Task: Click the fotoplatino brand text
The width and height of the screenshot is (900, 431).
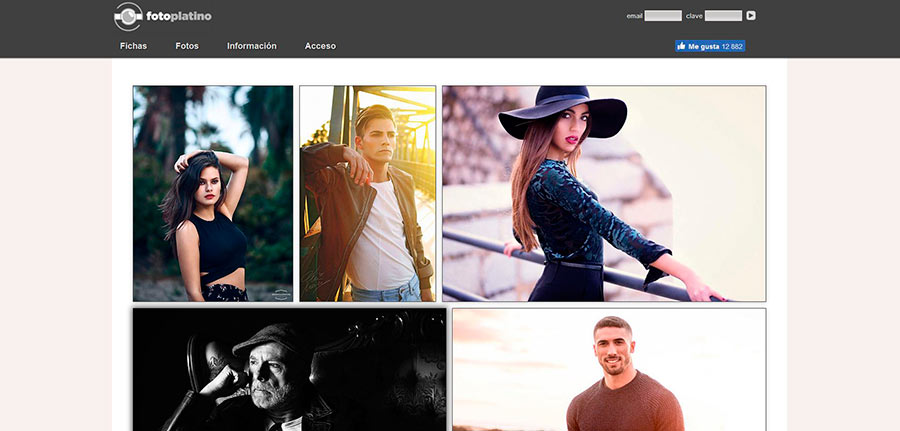Action: (x=179, y=17)
